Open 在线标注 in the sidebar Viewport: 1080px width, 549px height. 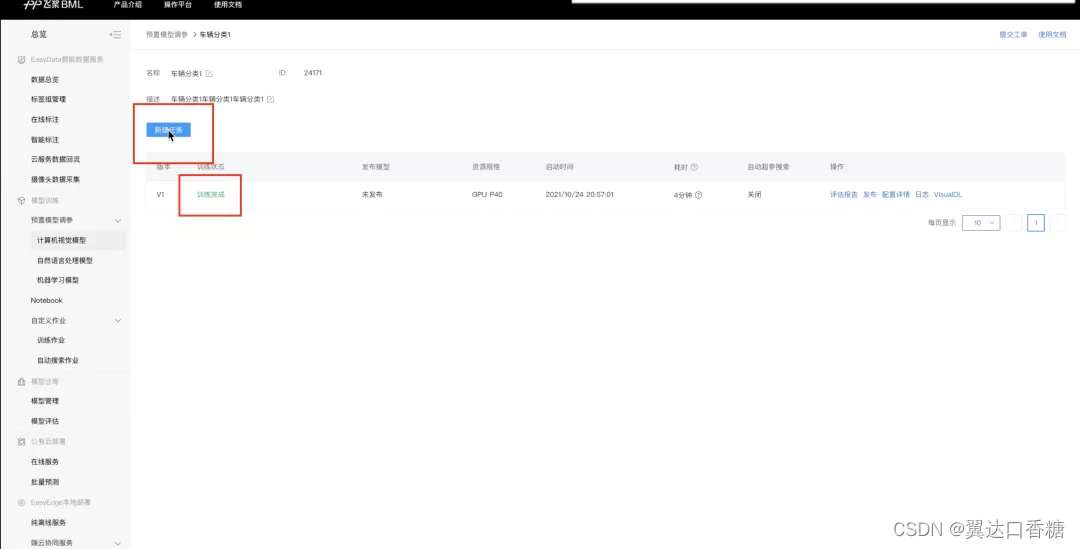click(45, 119)
